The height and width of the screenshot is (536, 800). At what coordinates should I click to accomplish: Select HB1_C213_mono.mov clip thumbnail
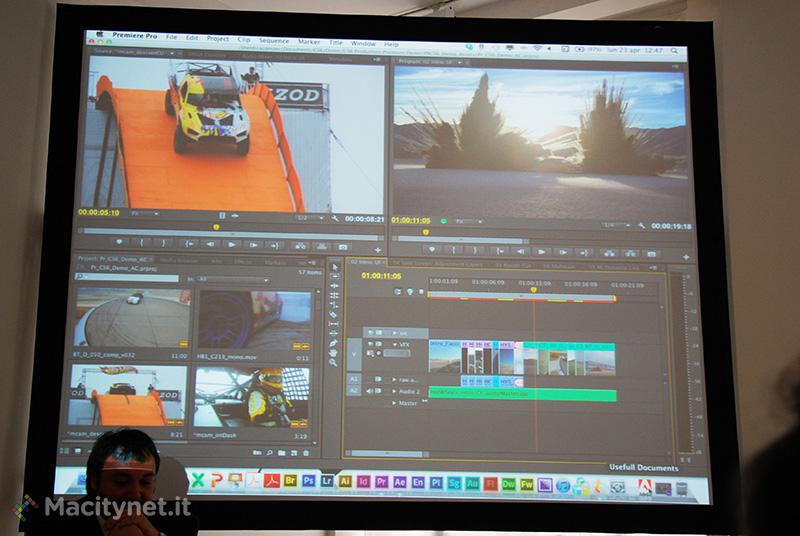point(254,320)
